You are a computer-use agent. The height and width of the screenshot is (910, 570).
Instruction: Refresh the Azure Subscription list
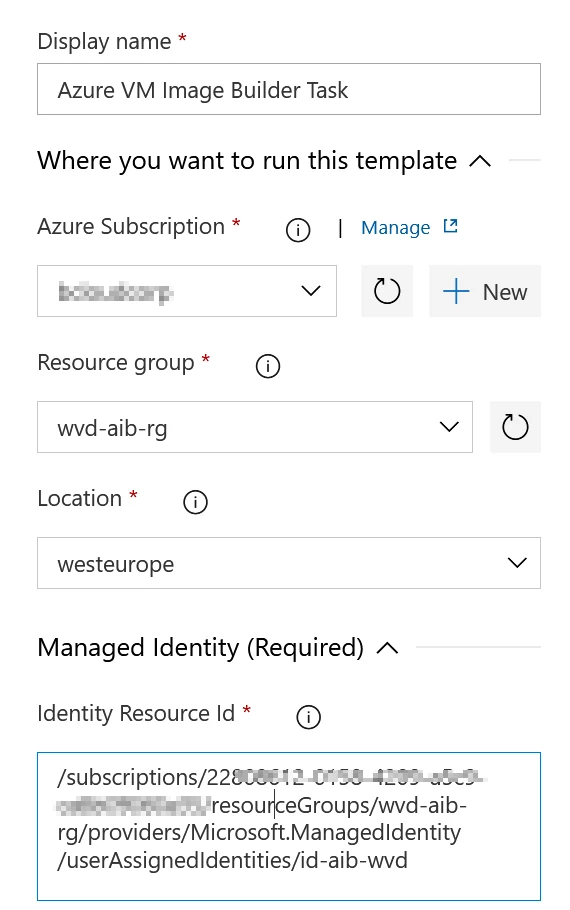pyautogui.click(x=387, y=291)
